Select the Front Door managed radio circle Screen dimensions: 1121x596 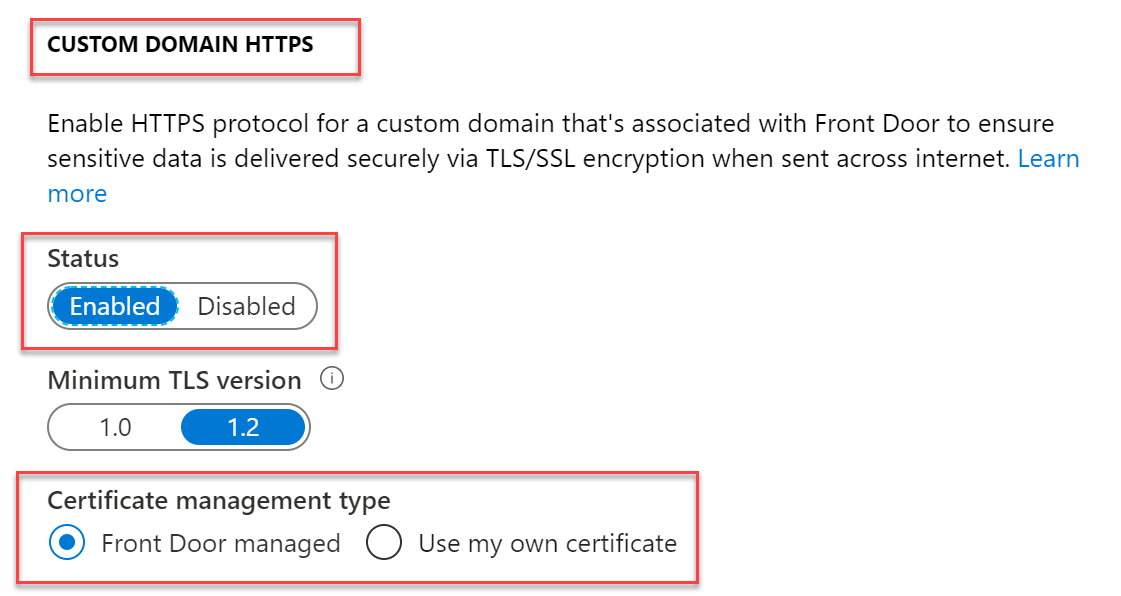(66, 544)
